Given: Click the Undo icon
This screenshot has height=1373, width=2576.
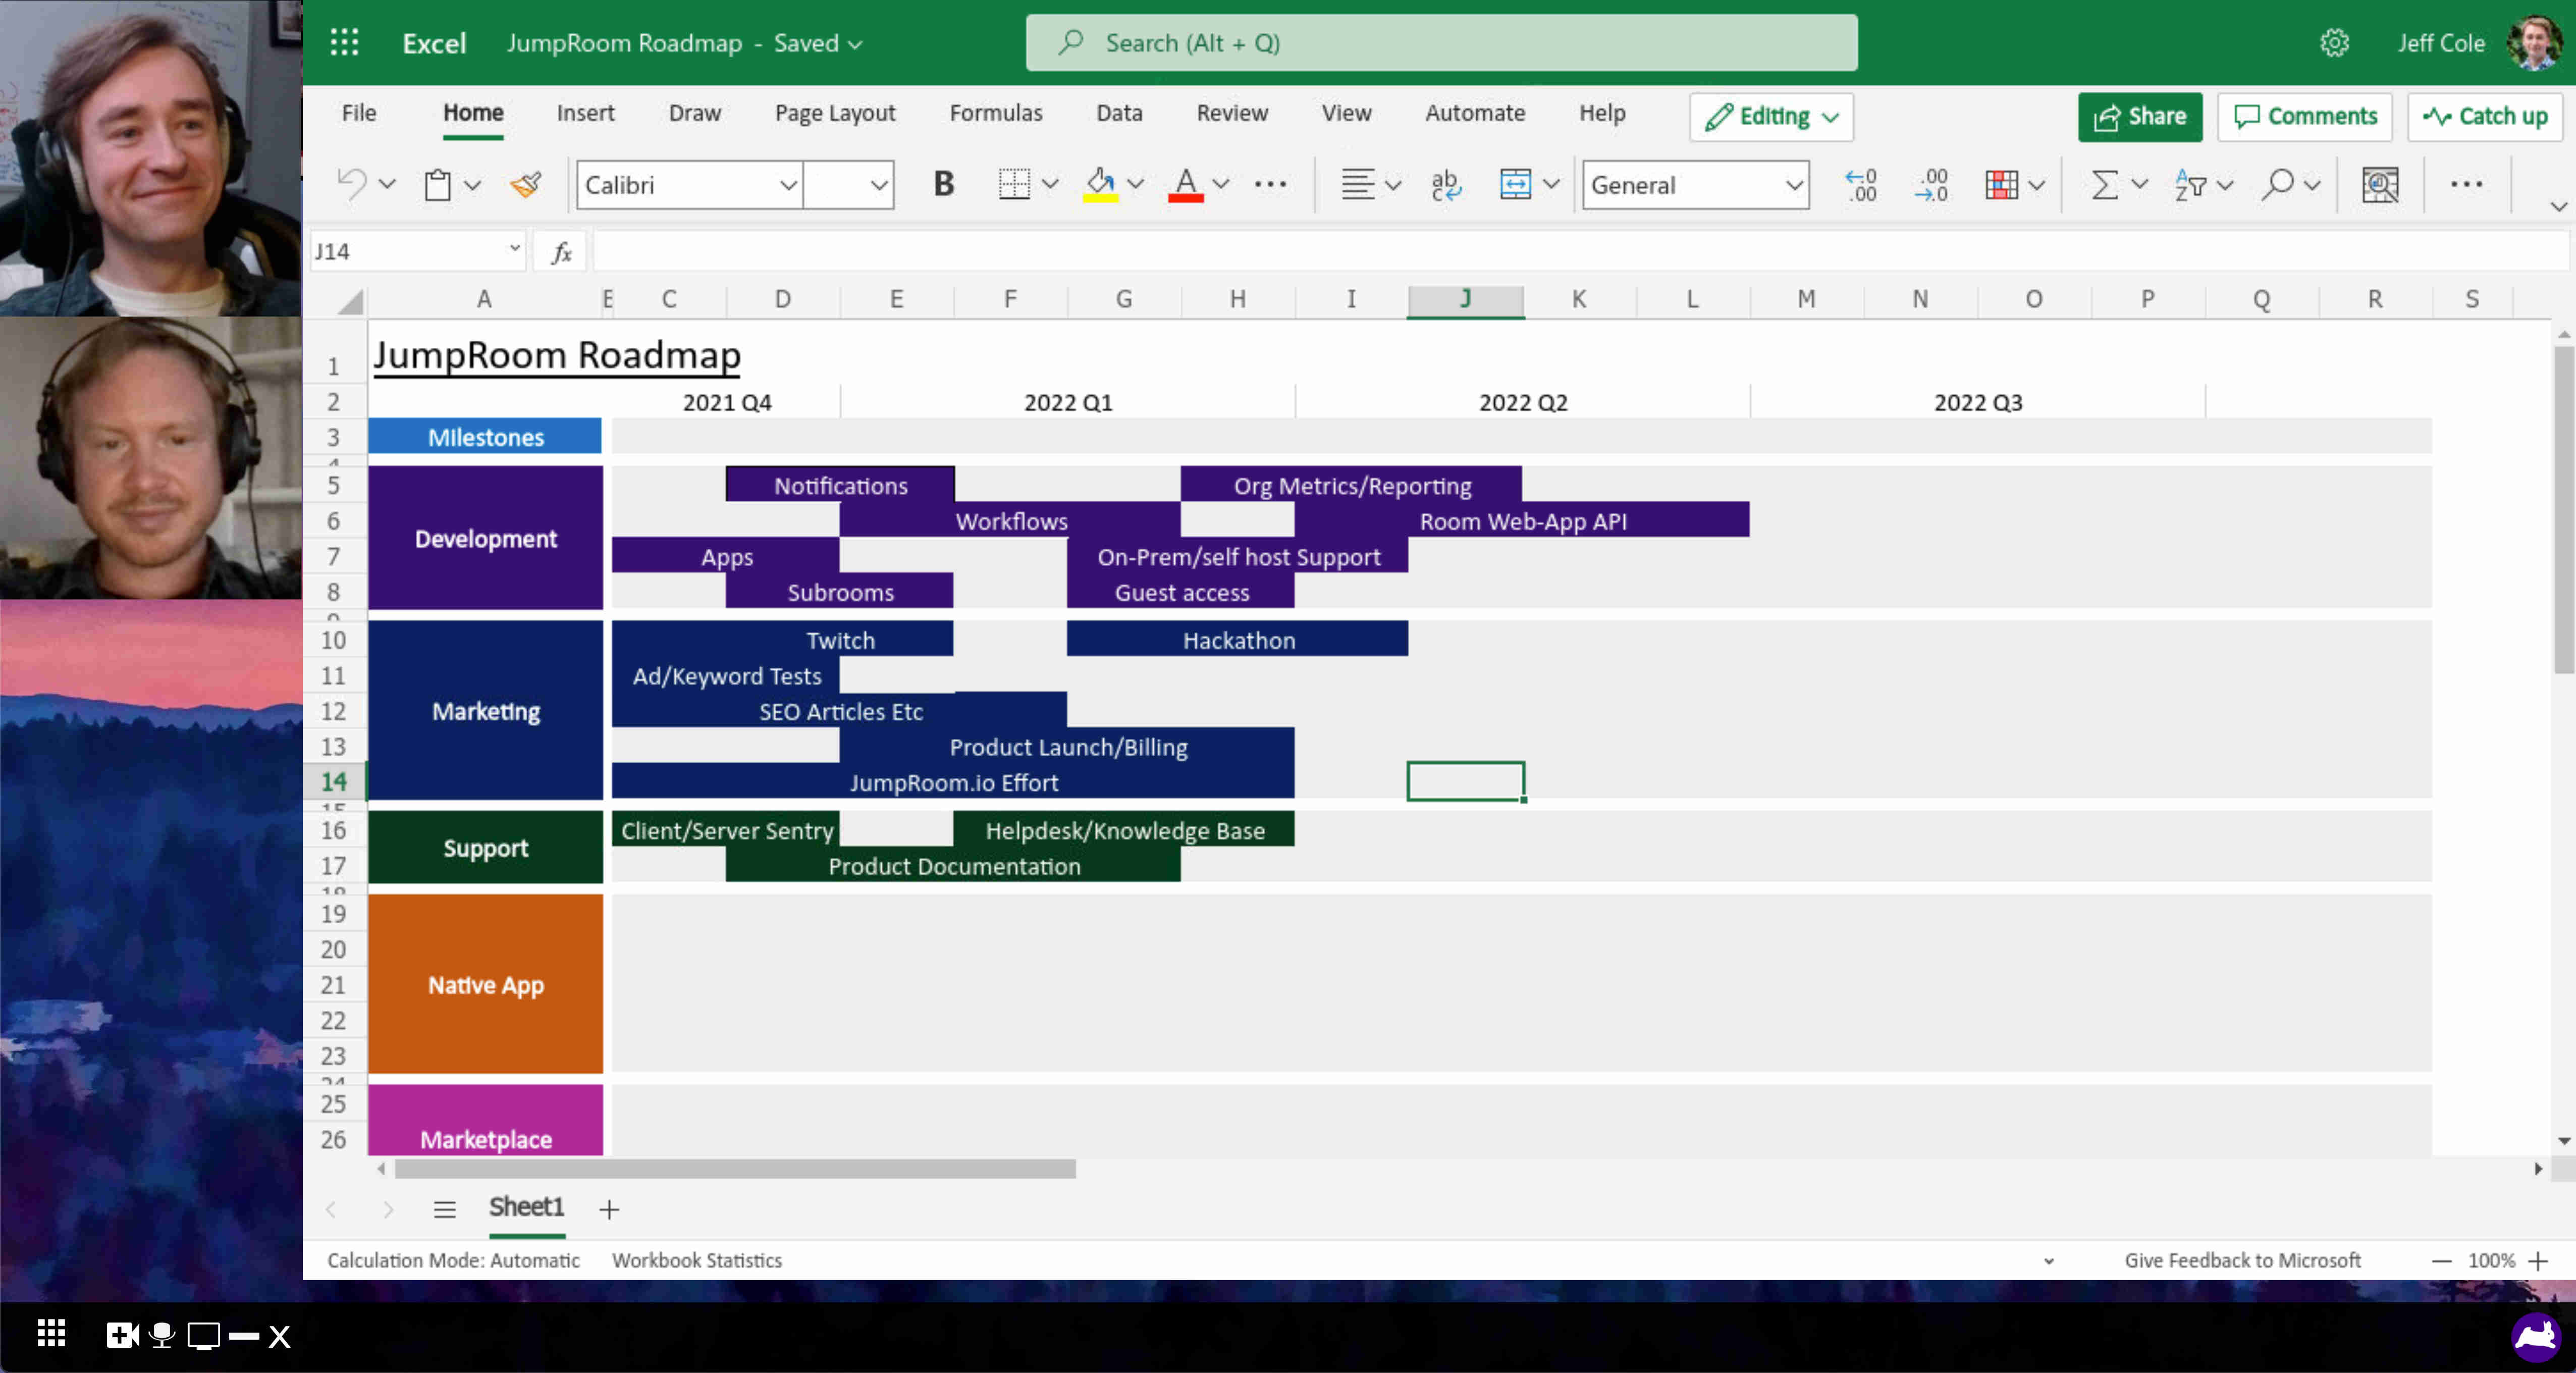Looking at the screenshot, I should [351, 184].
